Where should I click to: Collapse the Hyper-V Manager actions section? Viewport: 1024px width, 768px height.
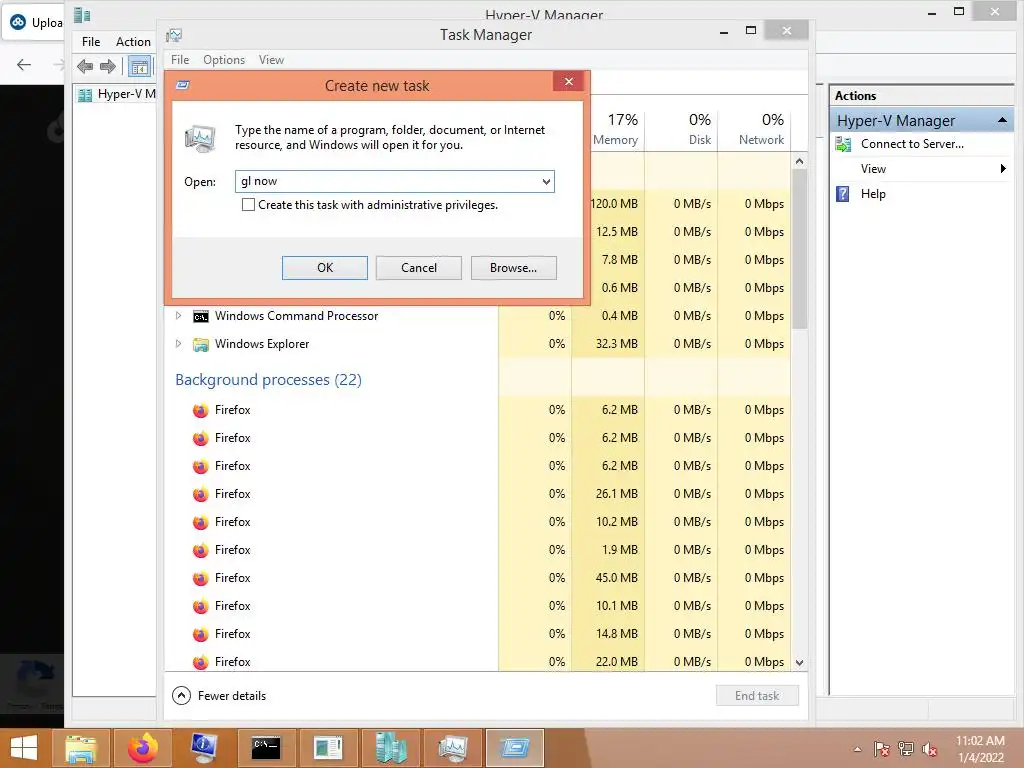point(1002,121)
